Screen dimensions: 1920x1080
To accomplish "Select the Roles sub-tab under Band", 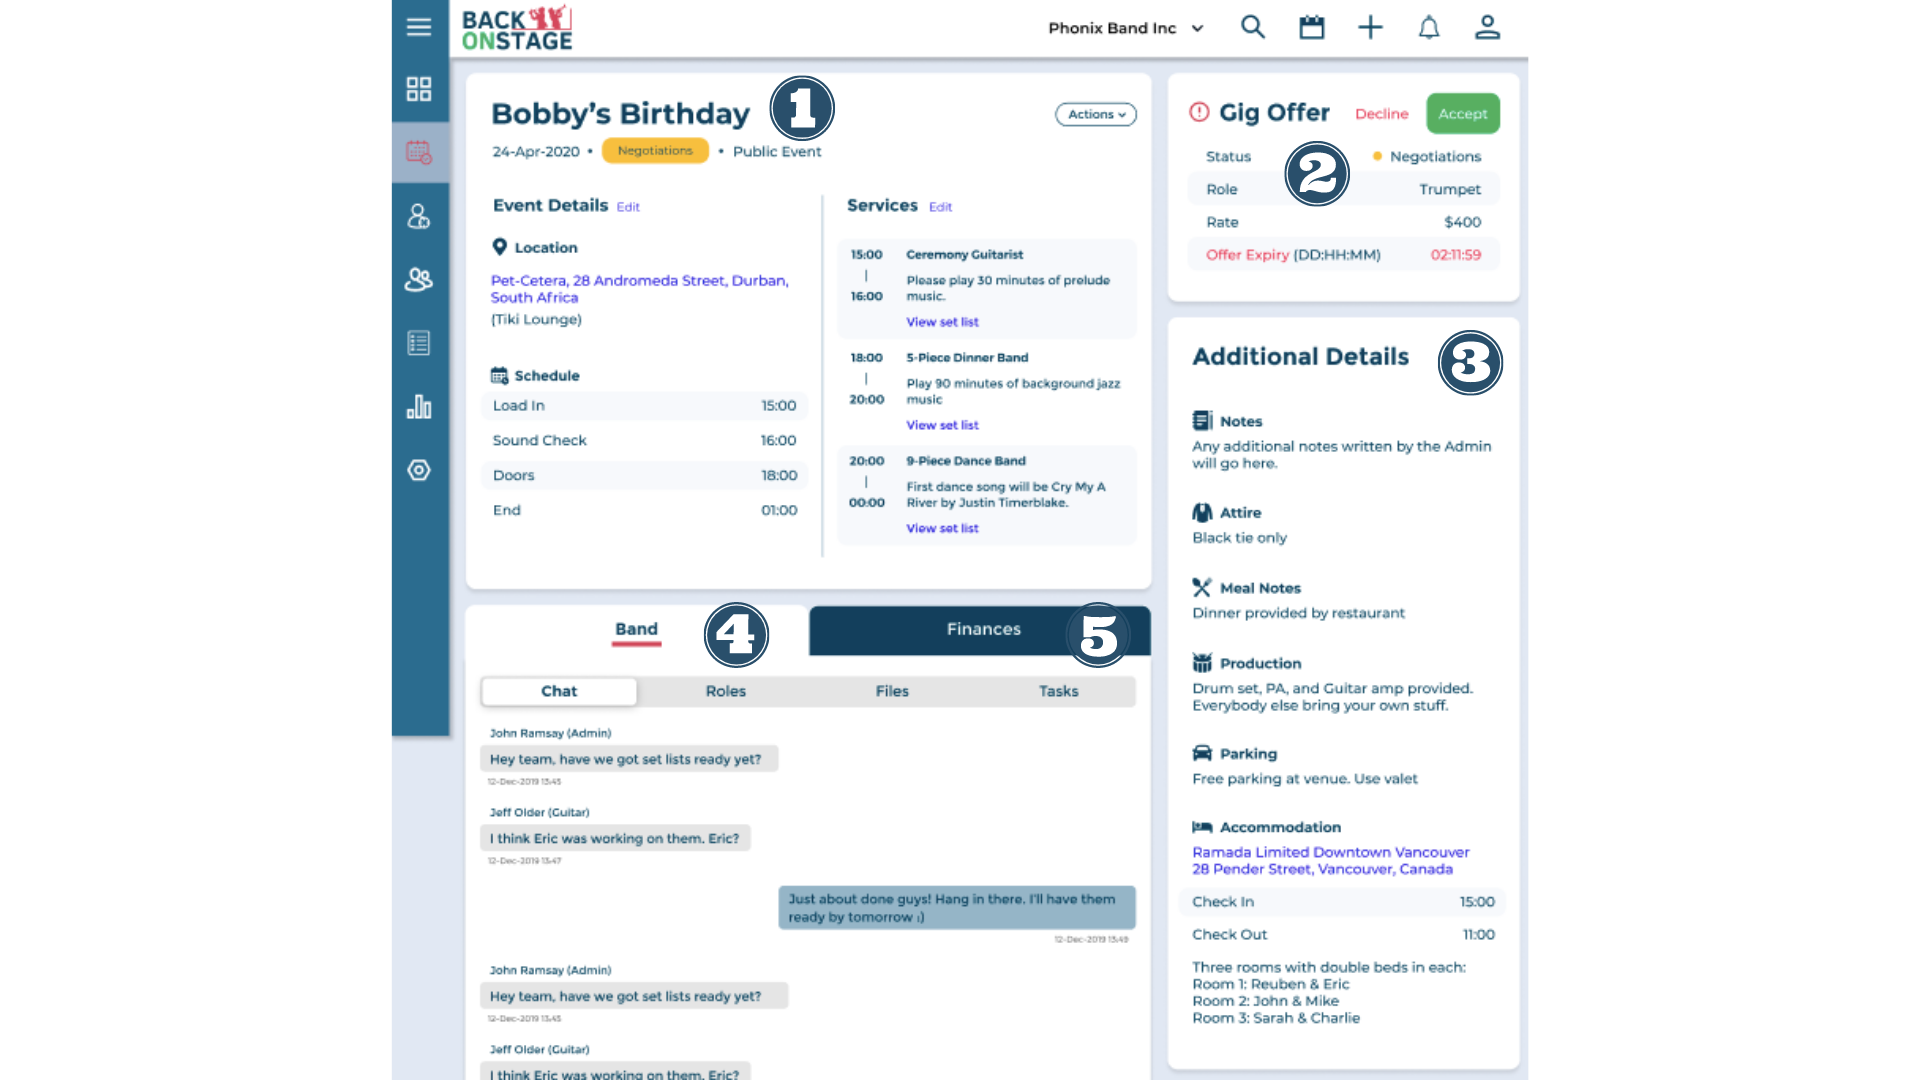I will tap(725, 691).
